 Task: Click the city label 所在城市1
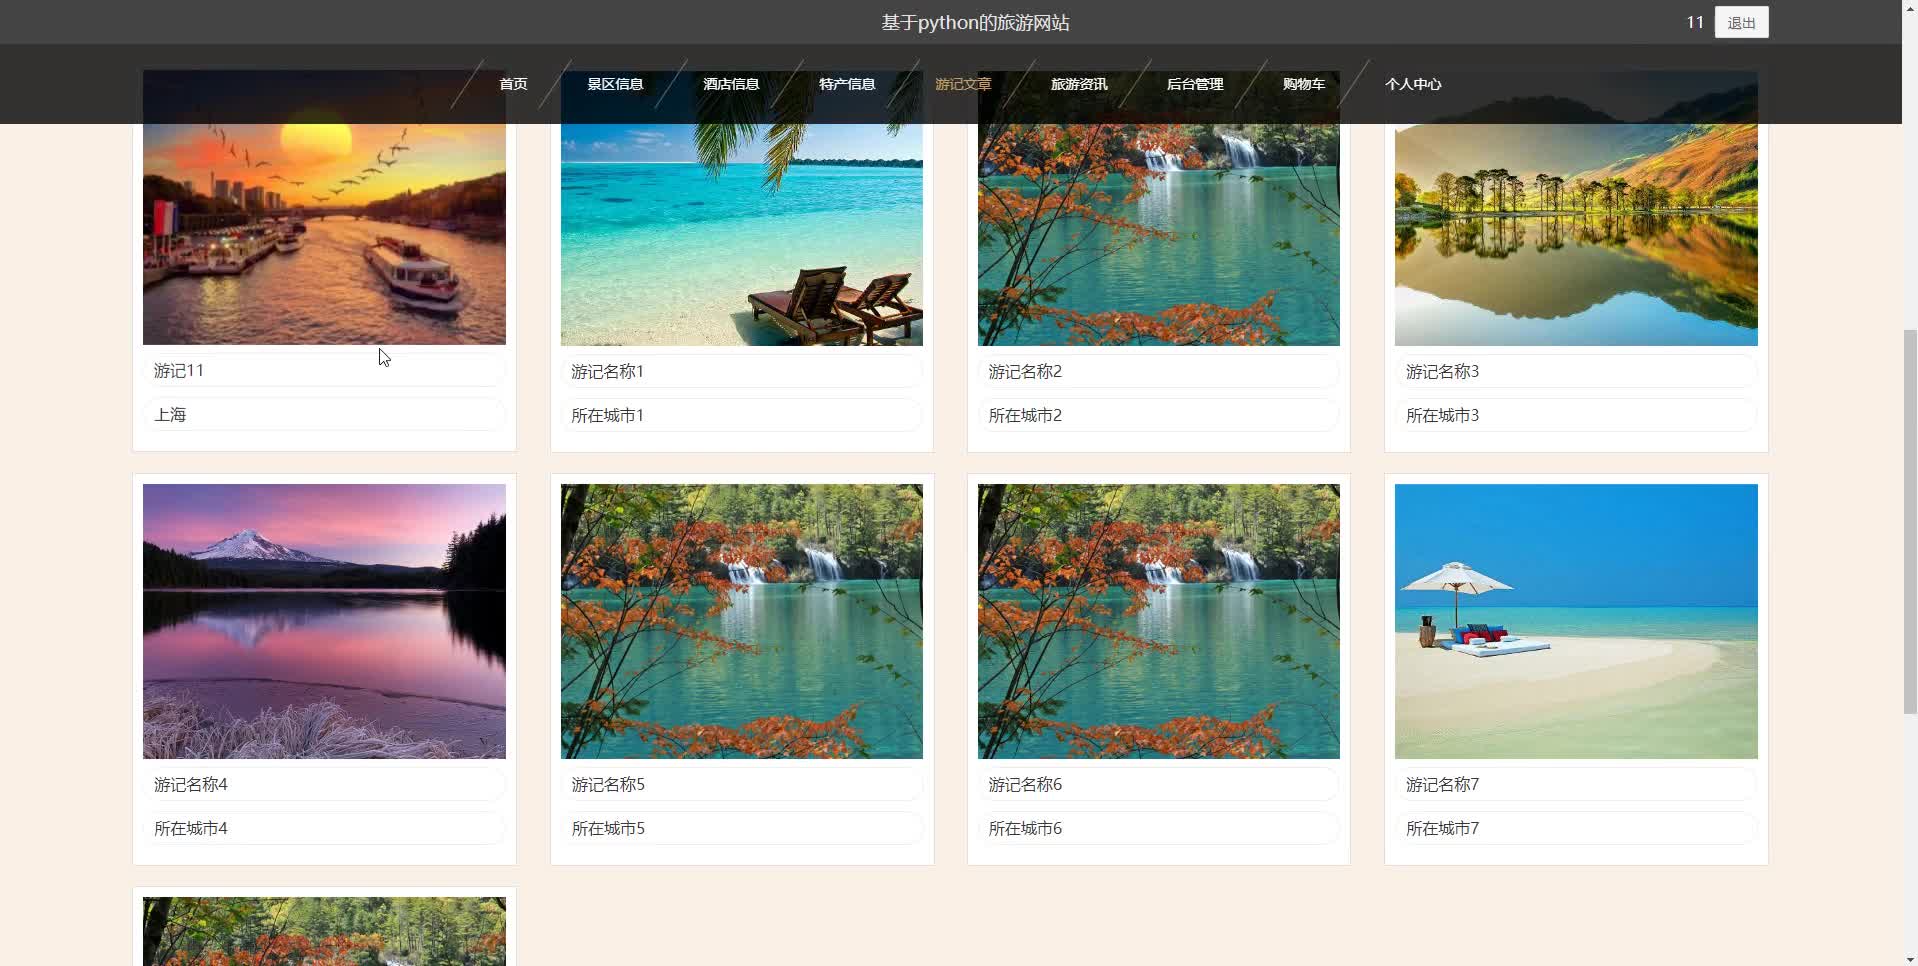(x=607, y=416)
